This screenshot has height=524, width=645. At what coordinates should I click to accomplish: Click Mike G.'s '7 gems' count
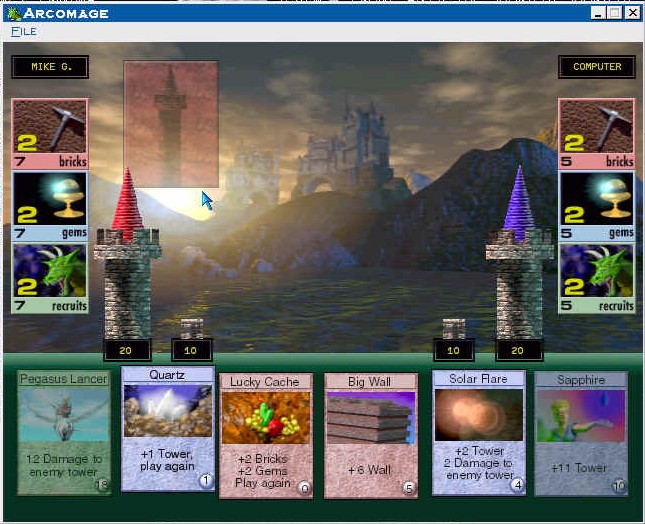tap(50, 233)
